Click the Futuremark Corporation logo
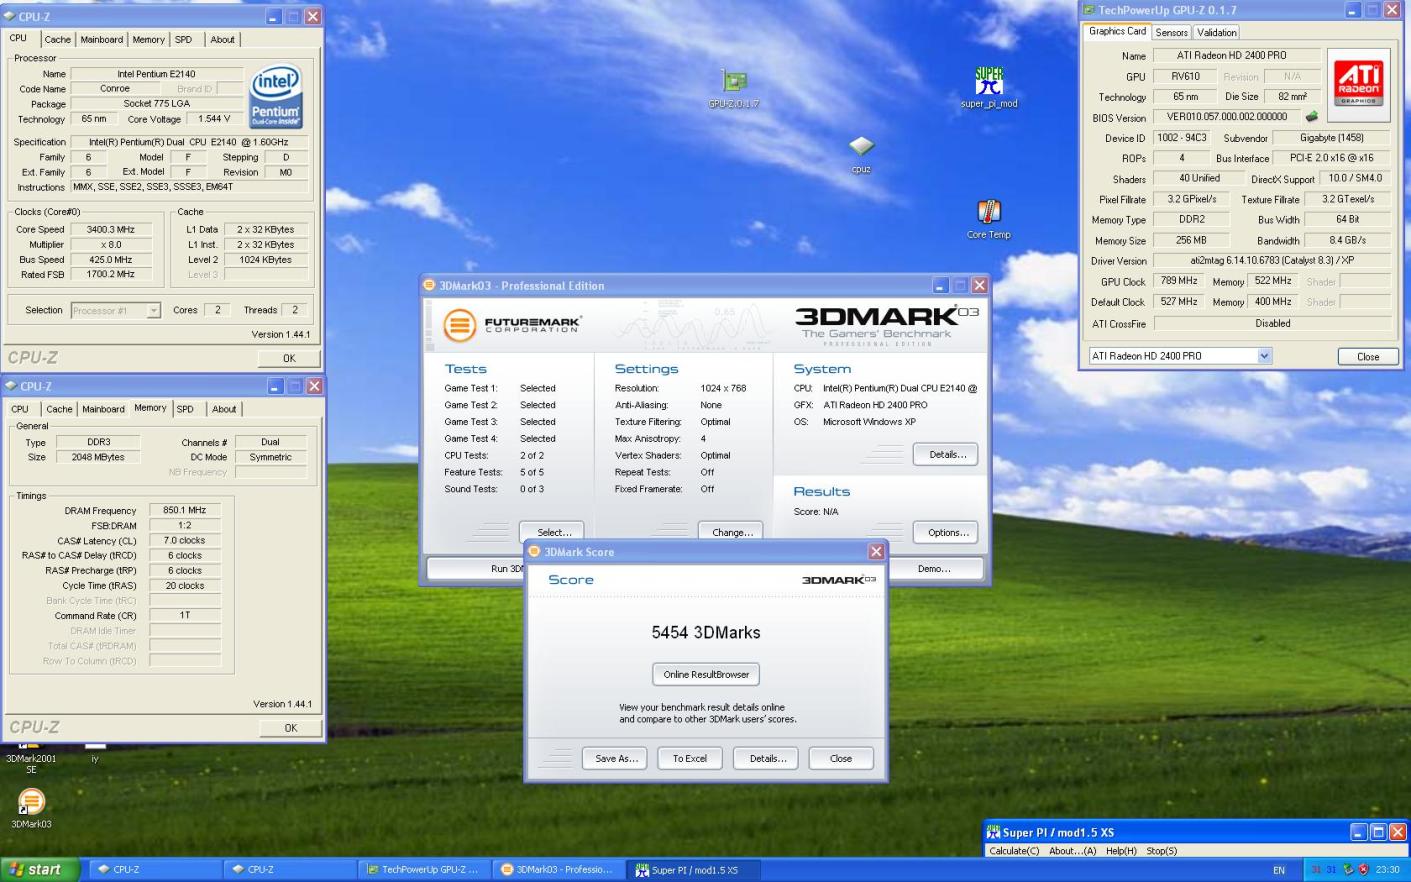 (513, 325)
